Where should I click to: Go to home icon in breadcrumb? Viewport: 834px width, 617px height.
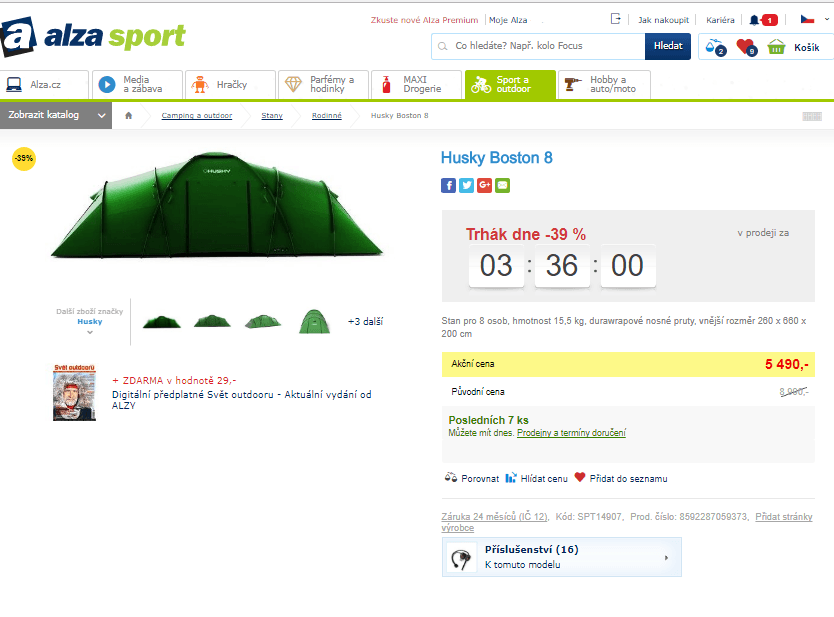point(128,116)
